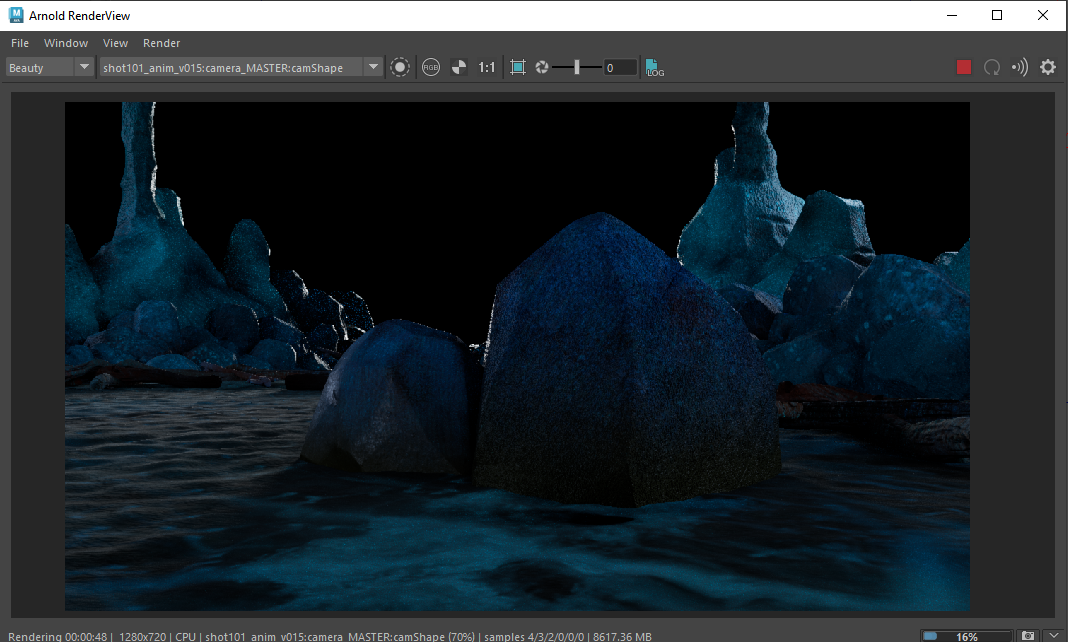Maximize the Arnold RenderView window
Image resolution: width=1068 pixels, height=642 pixels.
tap(996, 15)
